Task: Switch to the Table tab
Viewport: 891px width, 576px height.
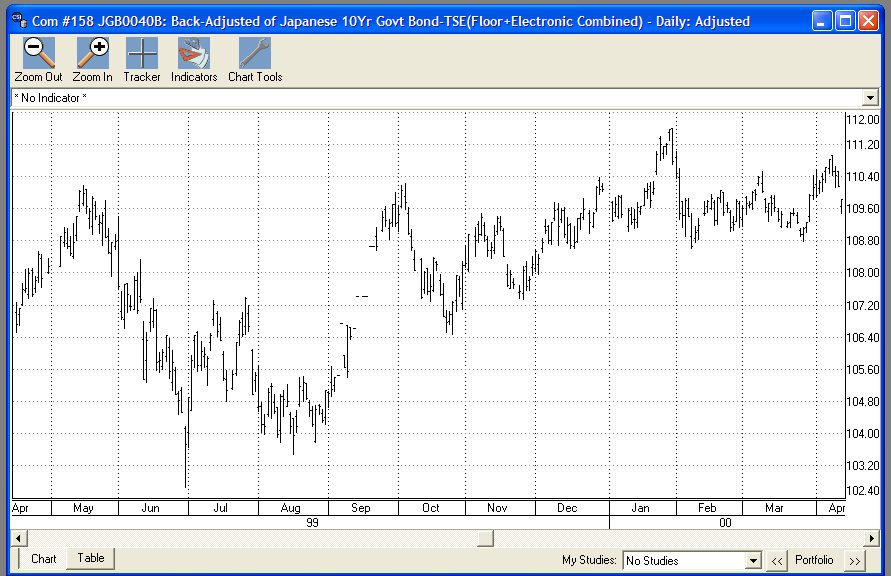Action: (x=90, y=558)
